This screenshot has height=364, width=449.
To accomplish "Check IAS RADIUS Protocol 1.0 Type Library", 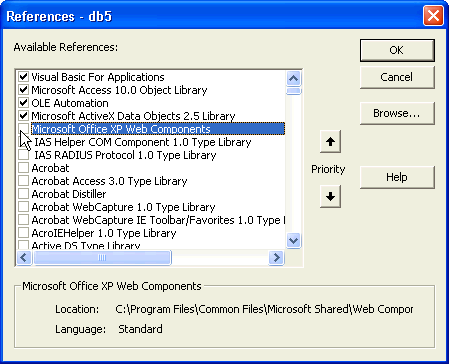I will 23,155.
